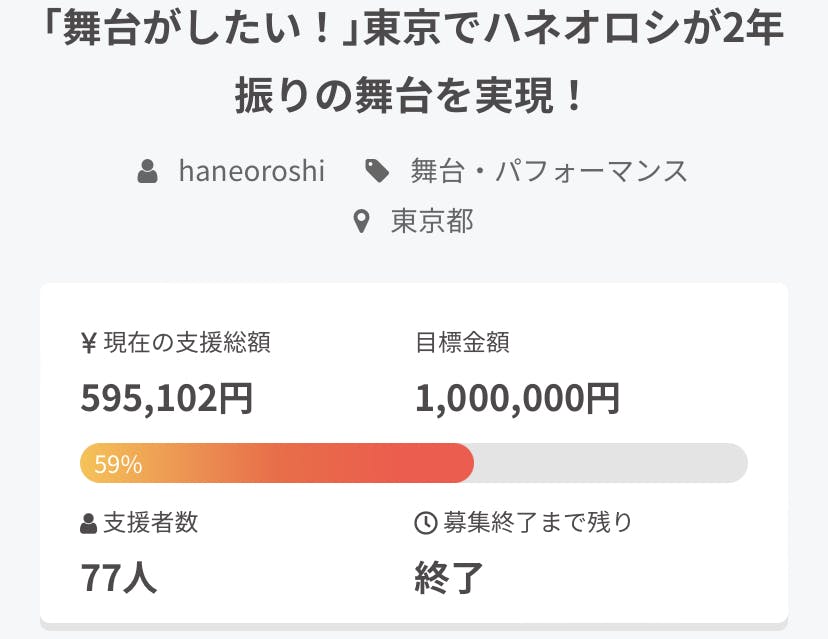Click the gray unfilled part of progress bar
The height and width of the screenshot is (639, 828).
610,463
